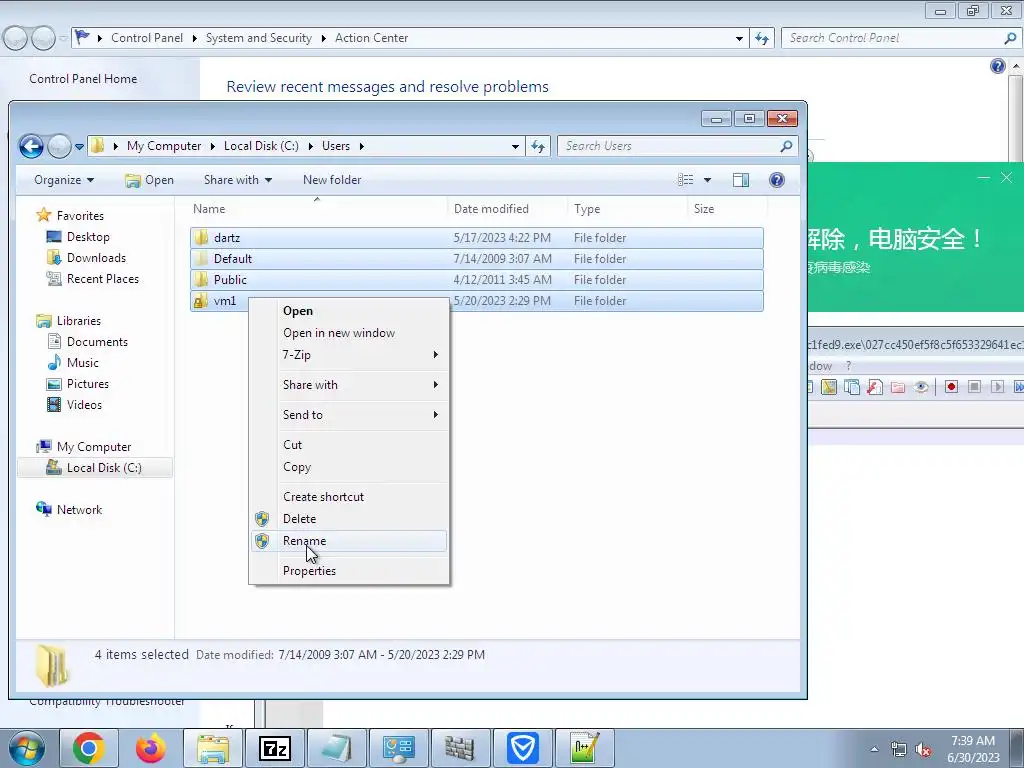Open Firefox from the taskbar
1024x768 pixels.
pos(151,748)
